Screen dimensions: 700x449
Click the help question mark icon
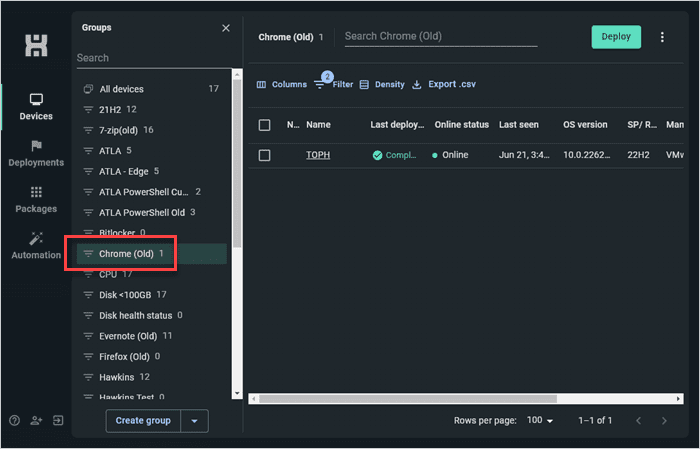pyautogui.click(x=14, y=420)
